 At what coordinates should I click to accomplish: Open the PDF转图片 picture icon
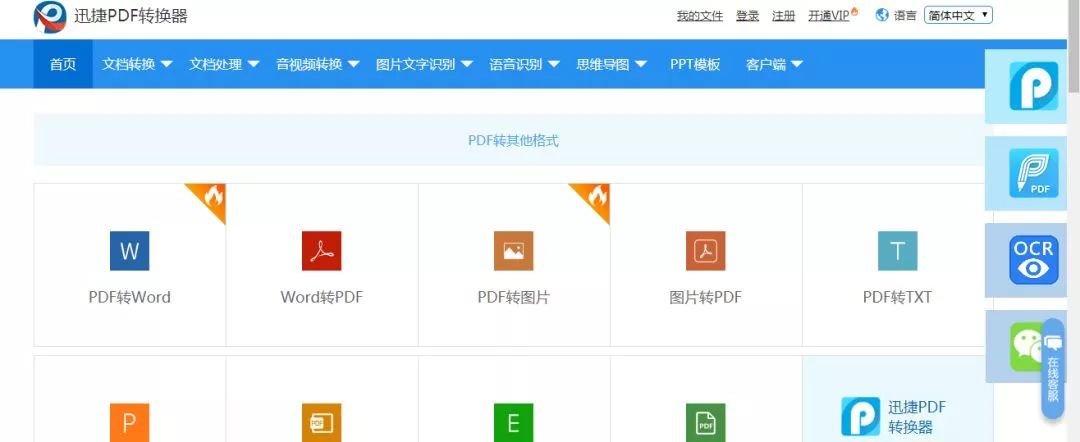(x=514, y=251)
